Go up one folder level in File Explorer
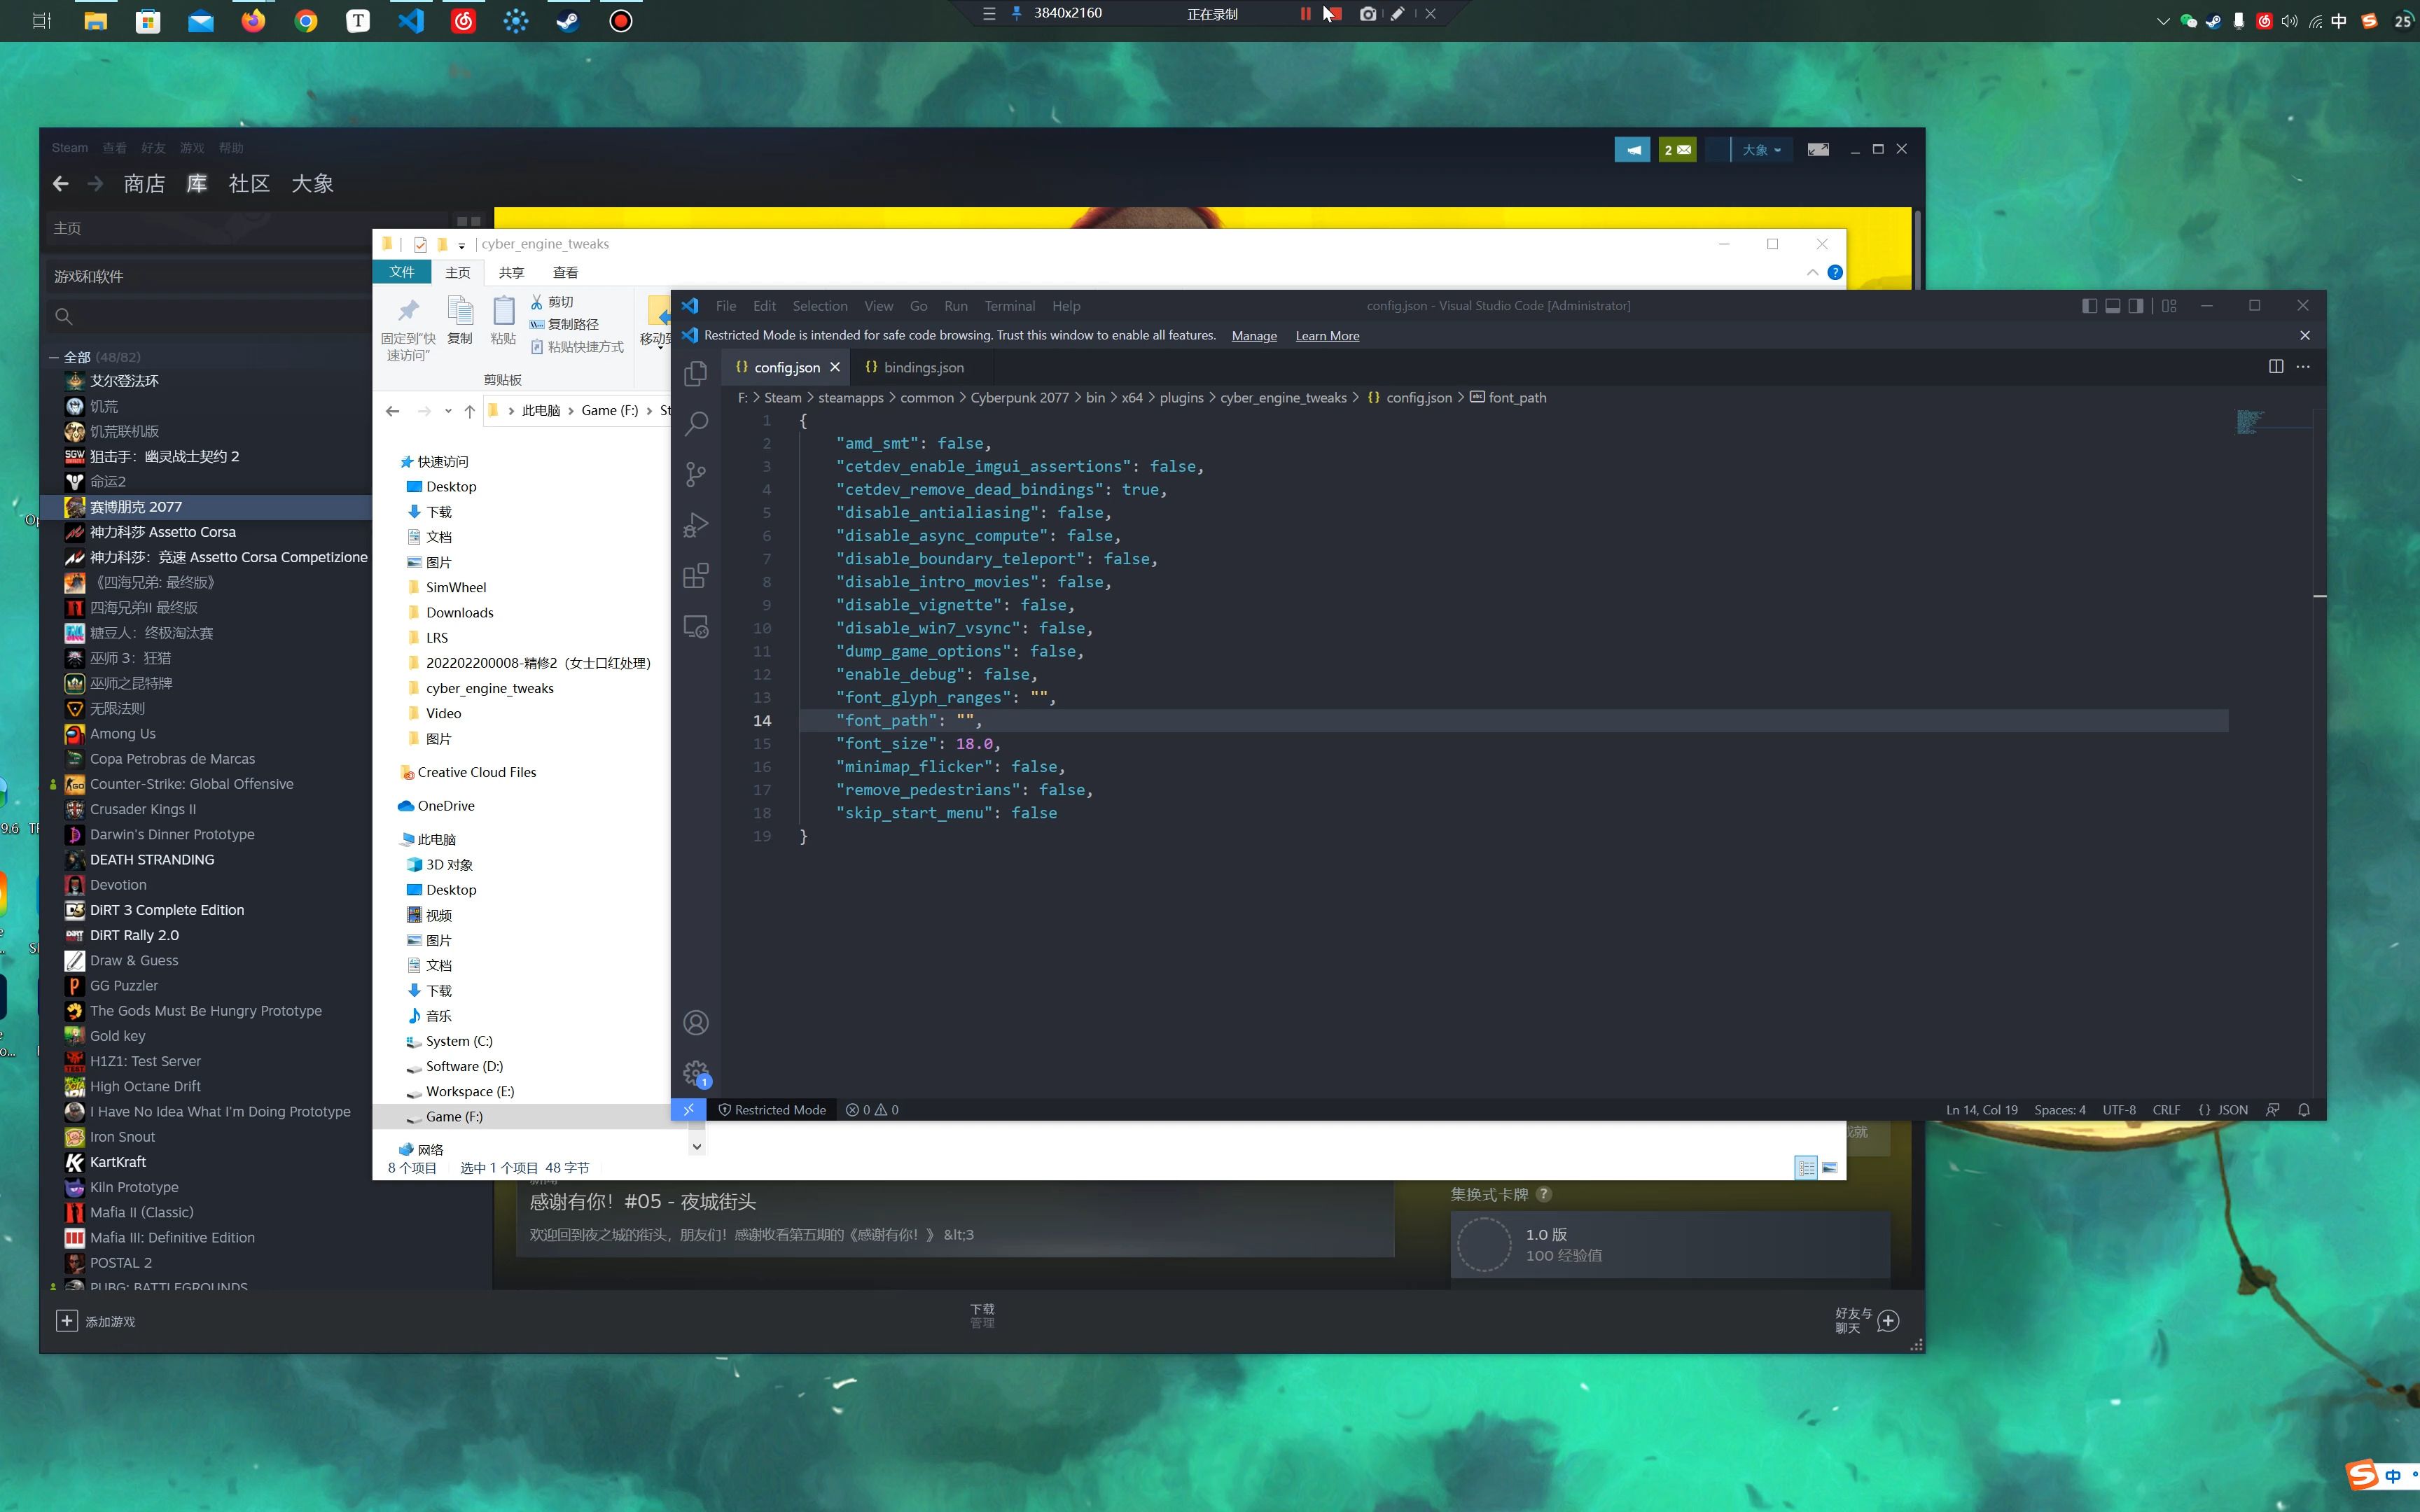Image resolution: width=2420 pixels, height=1512 pixels. click(x=469, y=411)
